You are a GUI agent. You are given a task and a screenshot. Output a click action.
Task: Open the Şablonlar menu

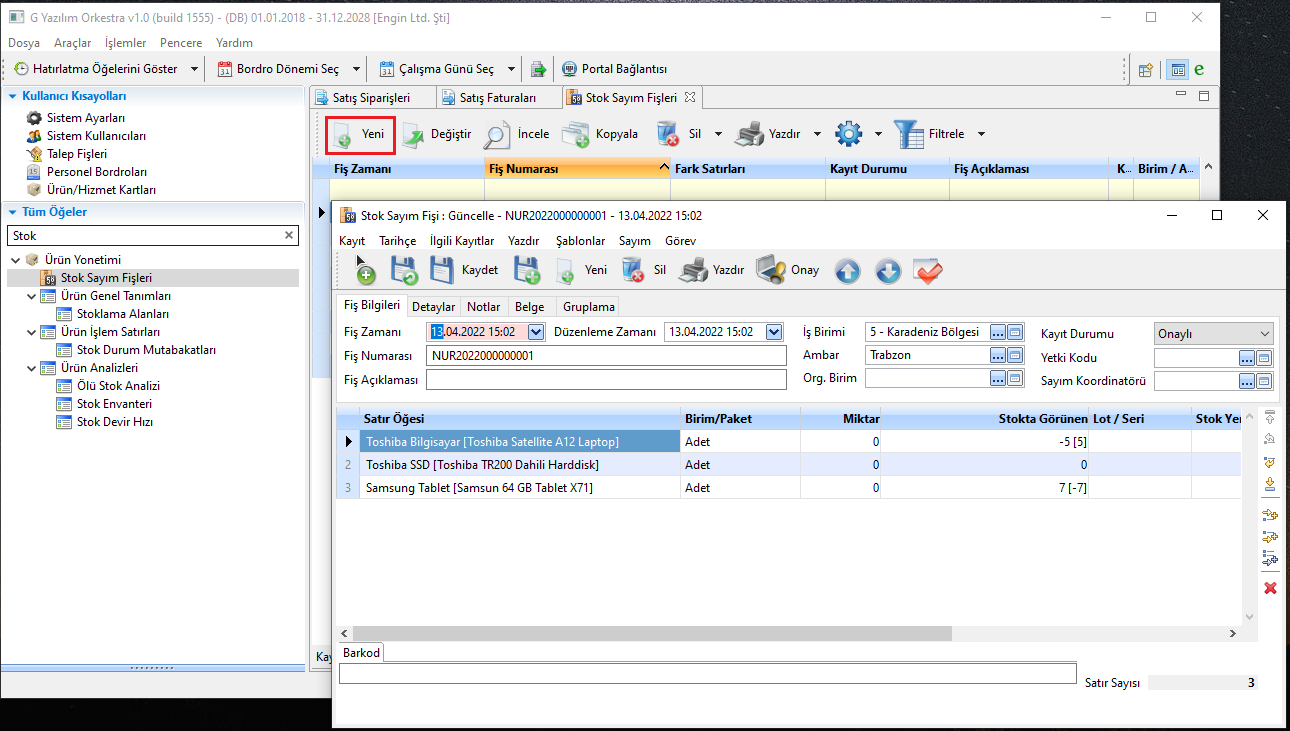click(x=580, y=241)
